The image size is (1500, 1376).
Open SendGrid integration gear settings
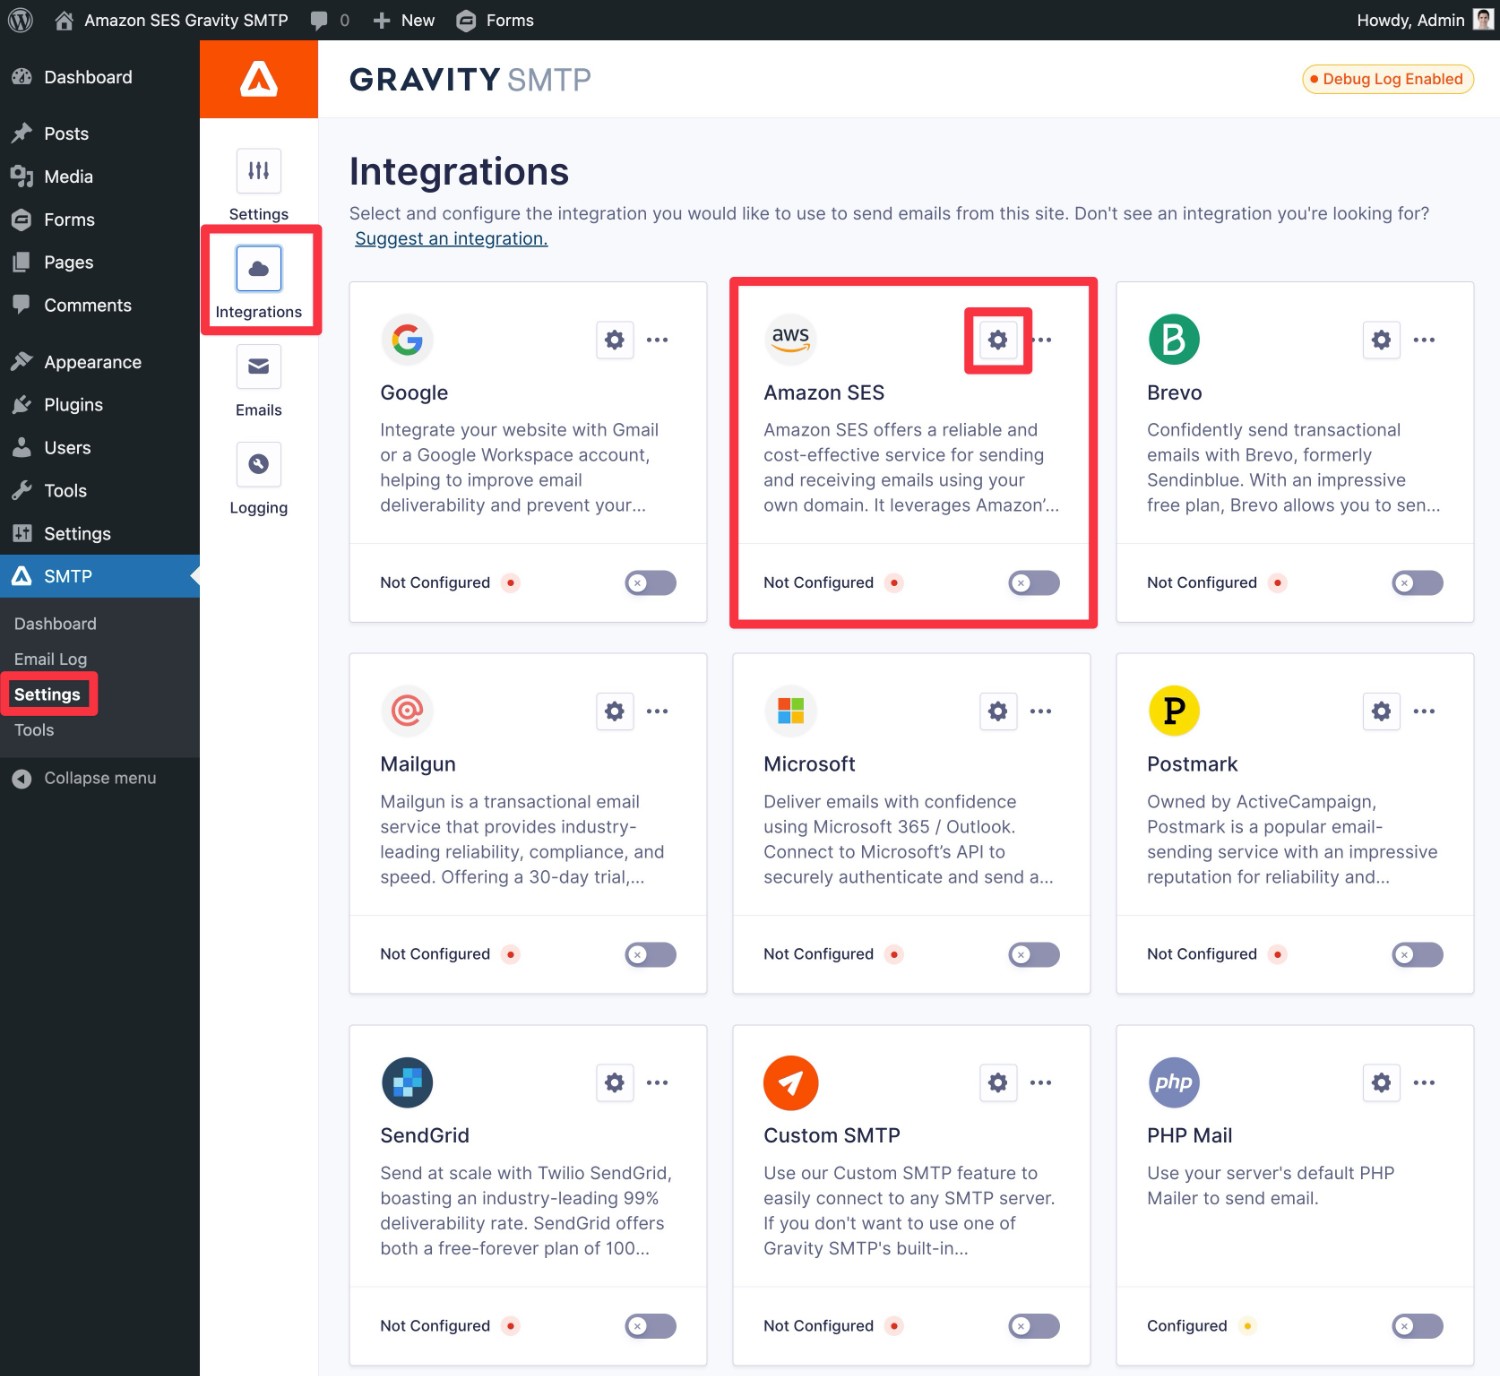point(615,1082)
